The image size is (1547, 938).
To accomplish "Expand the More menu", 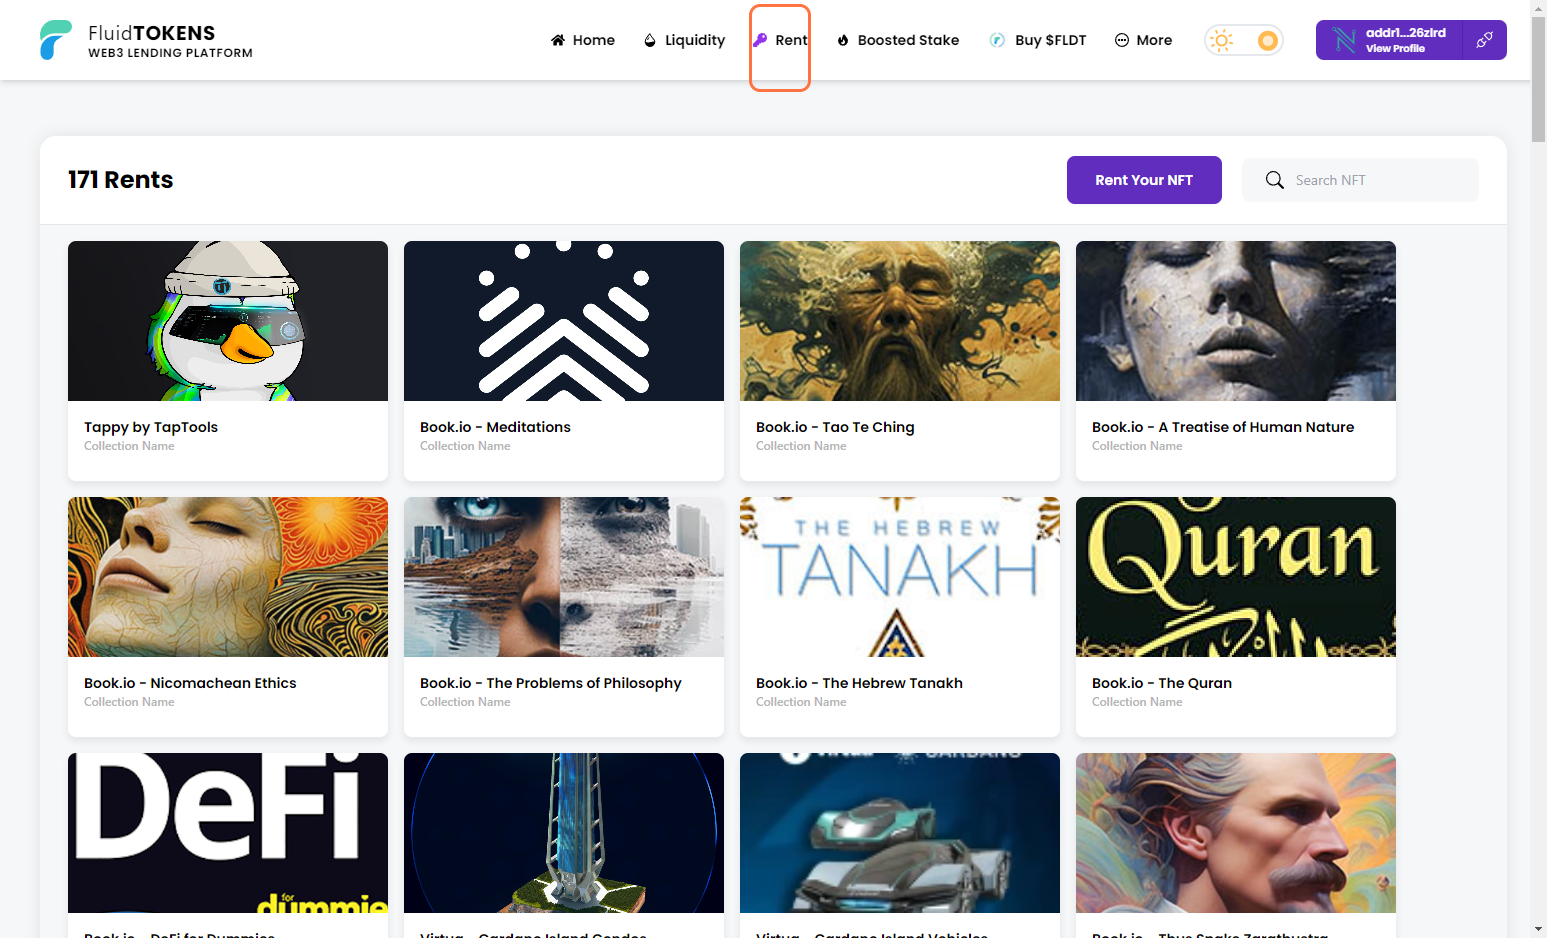I will (1143, 40).
